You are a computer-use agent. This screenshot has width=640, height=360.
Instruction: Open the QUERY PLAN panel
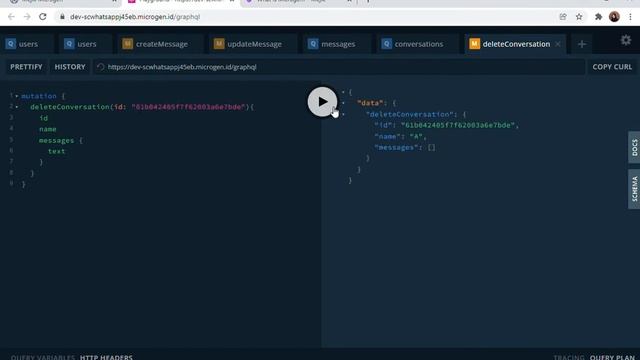[612, 357]
